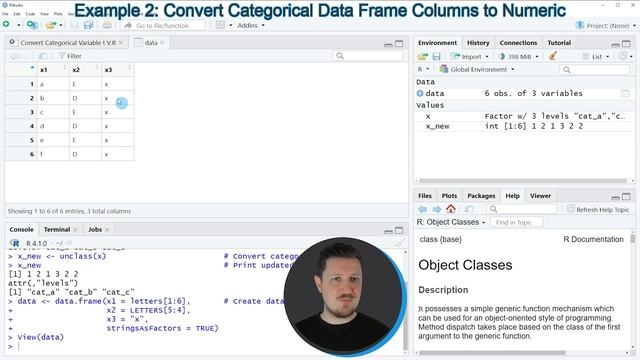Switch to the Viewer tab
This screenshot has height=360, width=640.
(540, 196)
